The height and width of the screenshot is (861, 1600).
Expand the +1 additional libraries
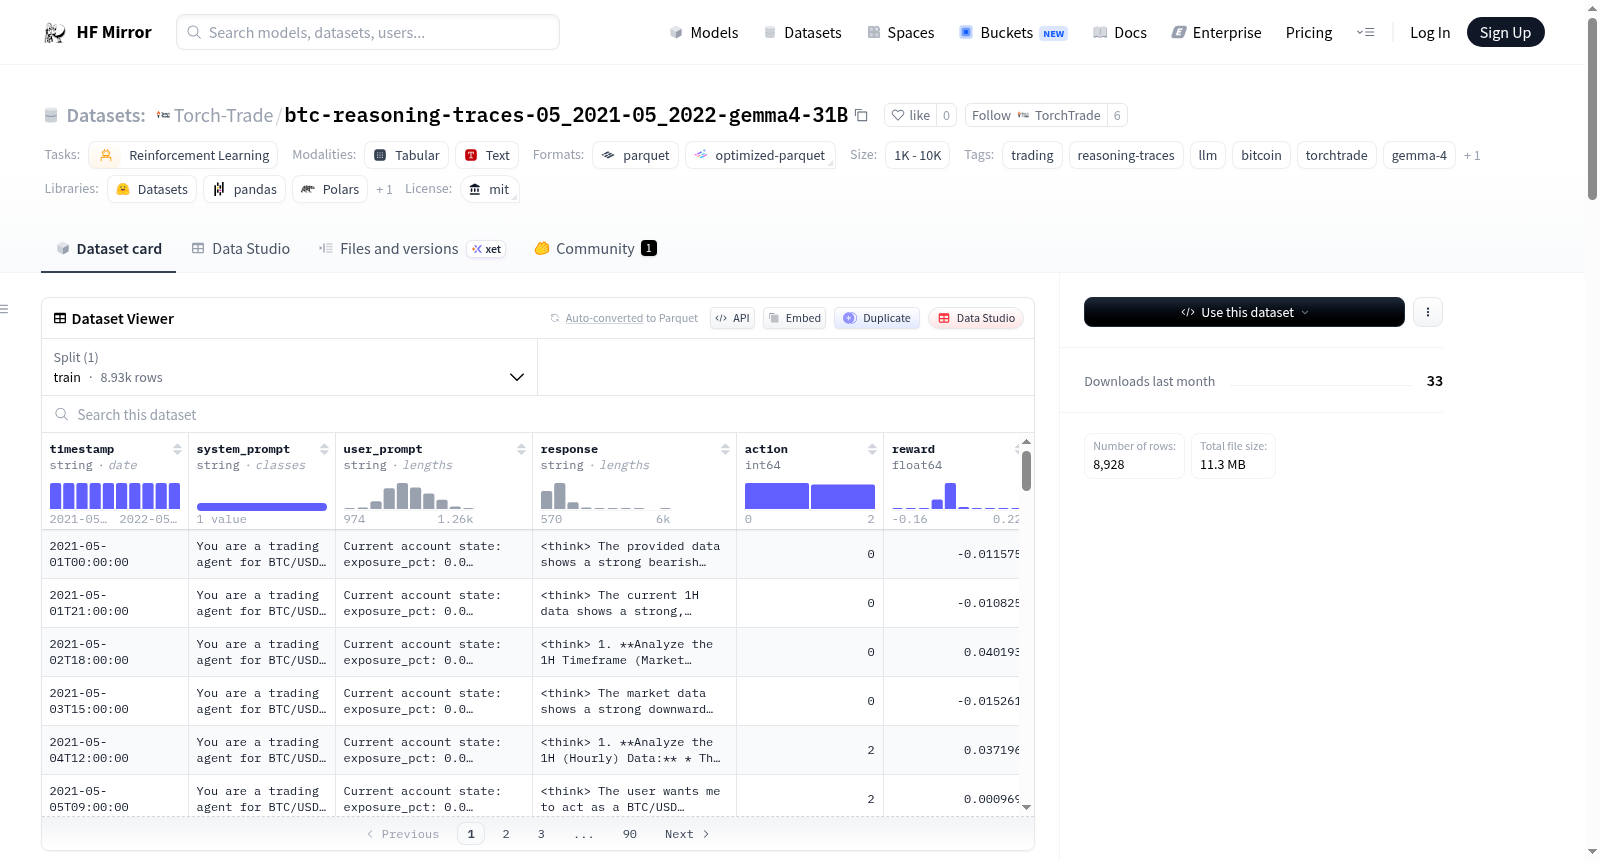coord(384,189)
